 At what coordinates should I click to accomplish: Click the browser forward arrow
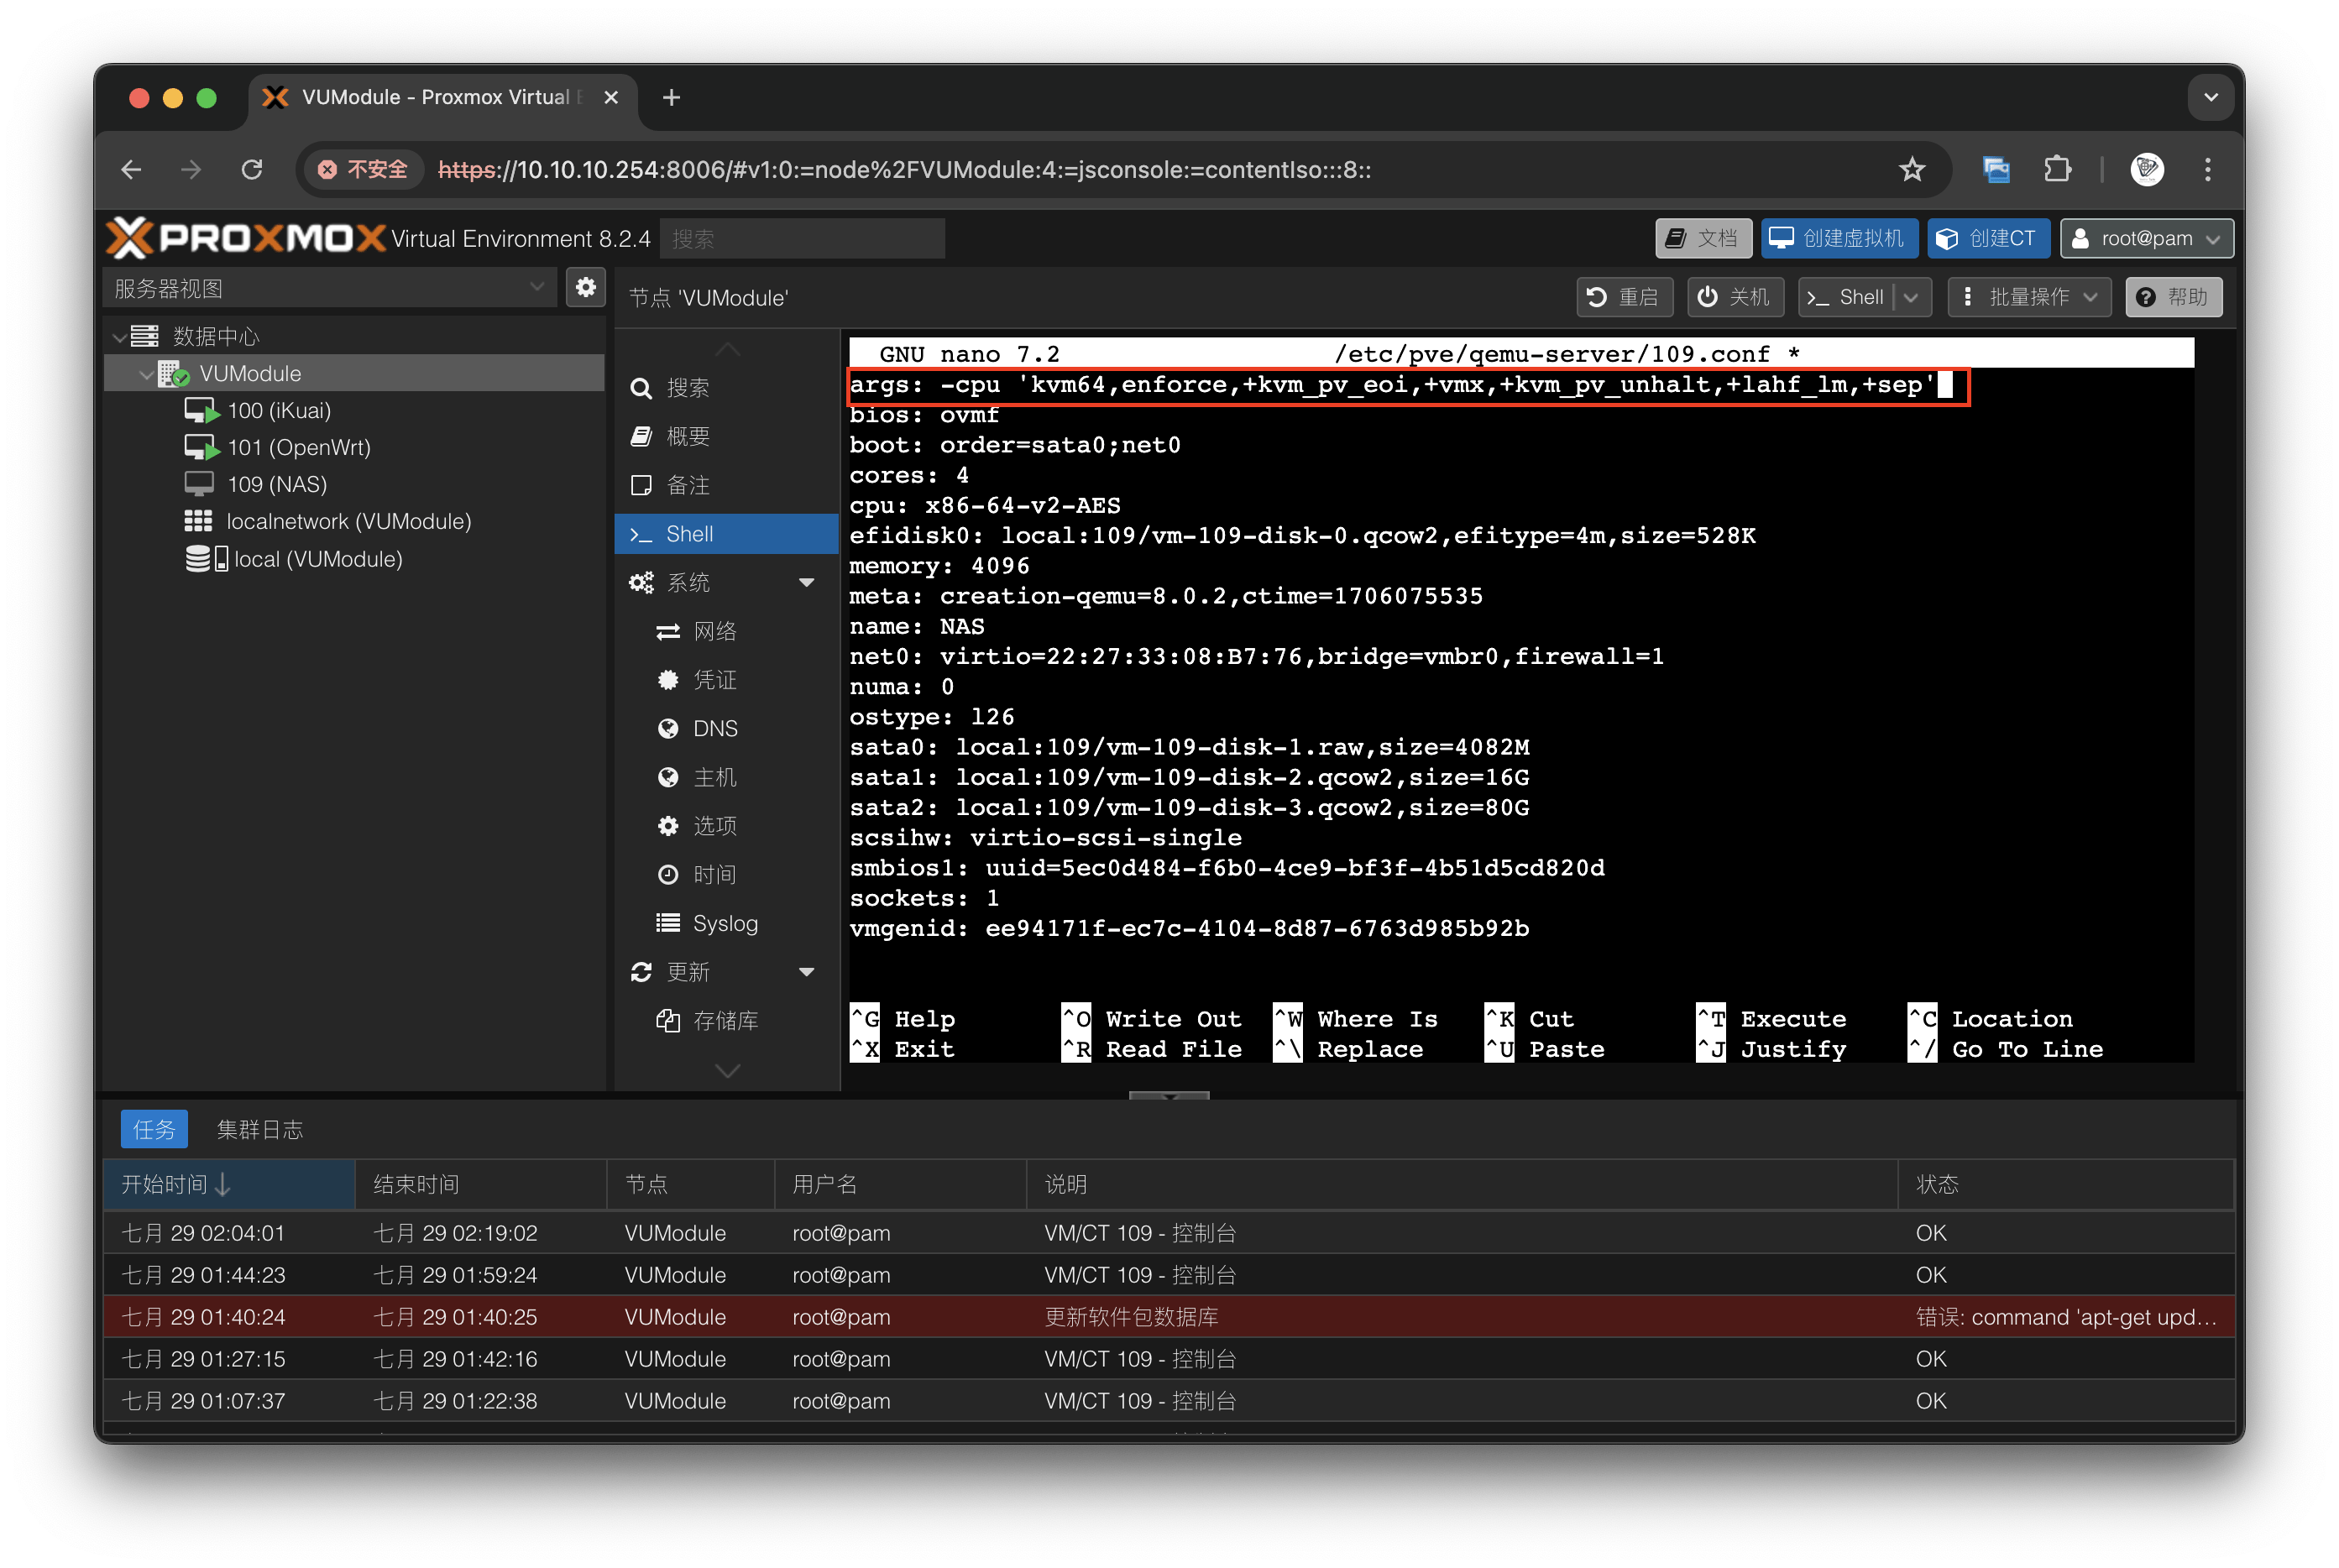191,170
